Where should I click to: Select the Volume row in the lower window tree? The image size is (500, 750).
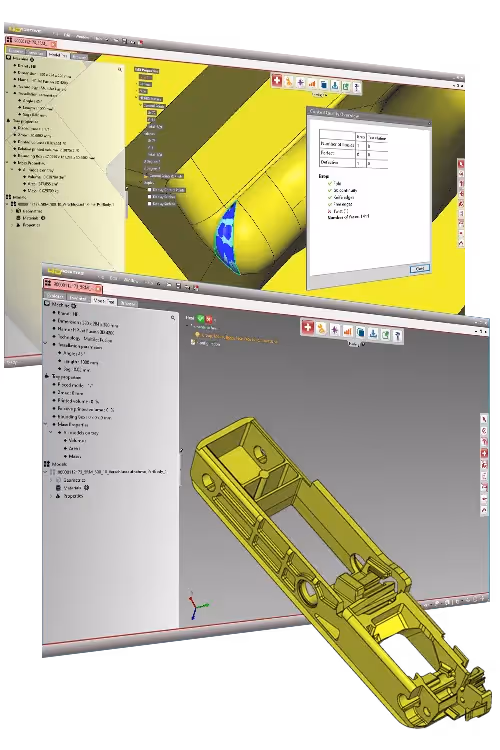point(75,441)
